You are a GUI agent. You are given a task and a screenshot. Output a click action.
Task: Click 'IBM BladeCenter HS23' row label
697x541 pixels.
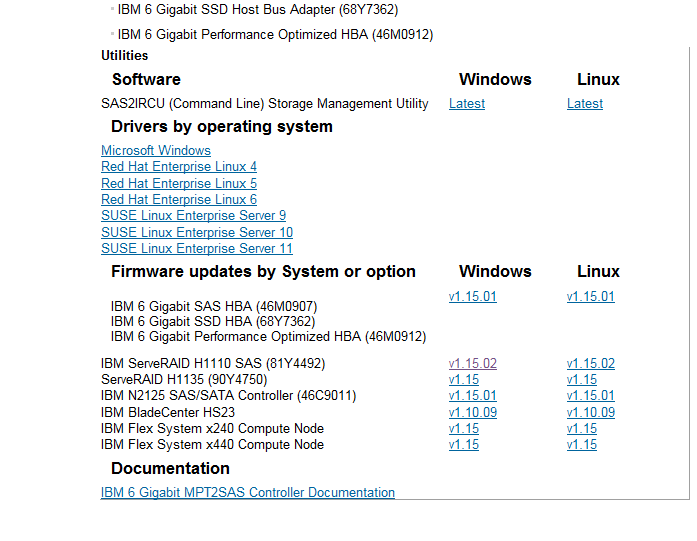pyautogui.click(x=168, y=413)
